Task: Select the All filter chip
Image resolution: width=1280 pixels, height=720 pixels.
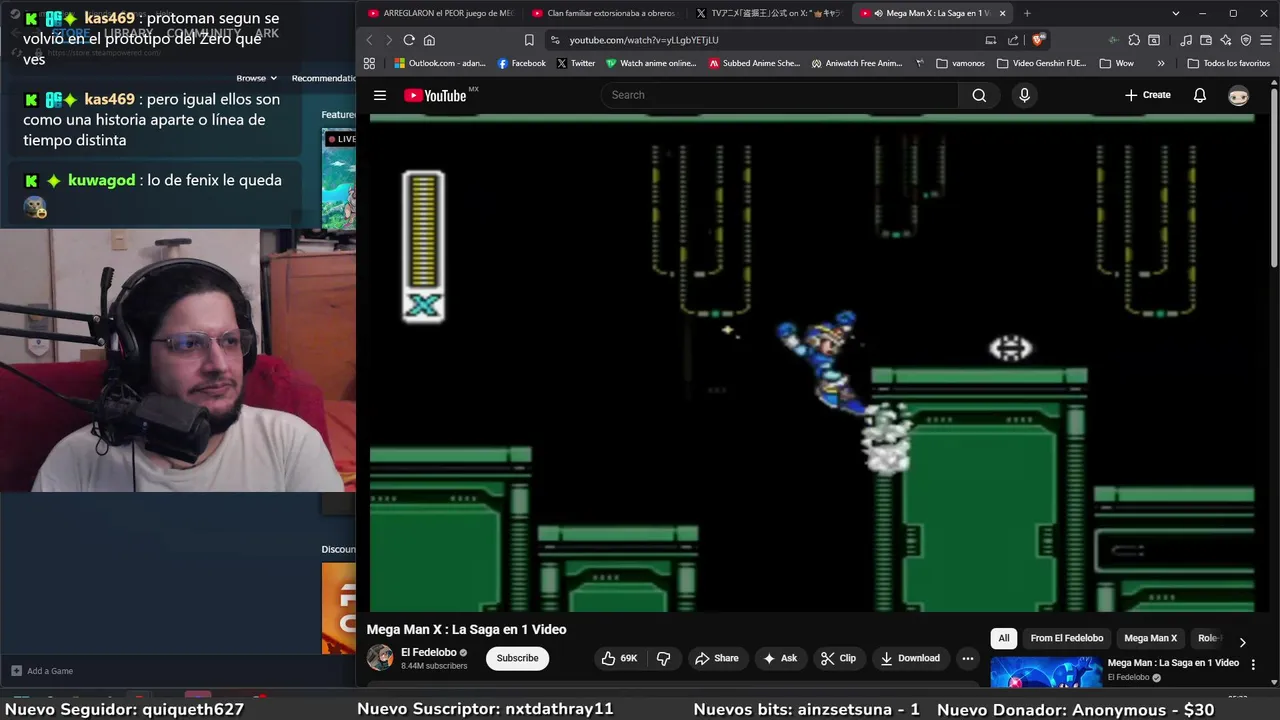Action: tap(1004, 638)
